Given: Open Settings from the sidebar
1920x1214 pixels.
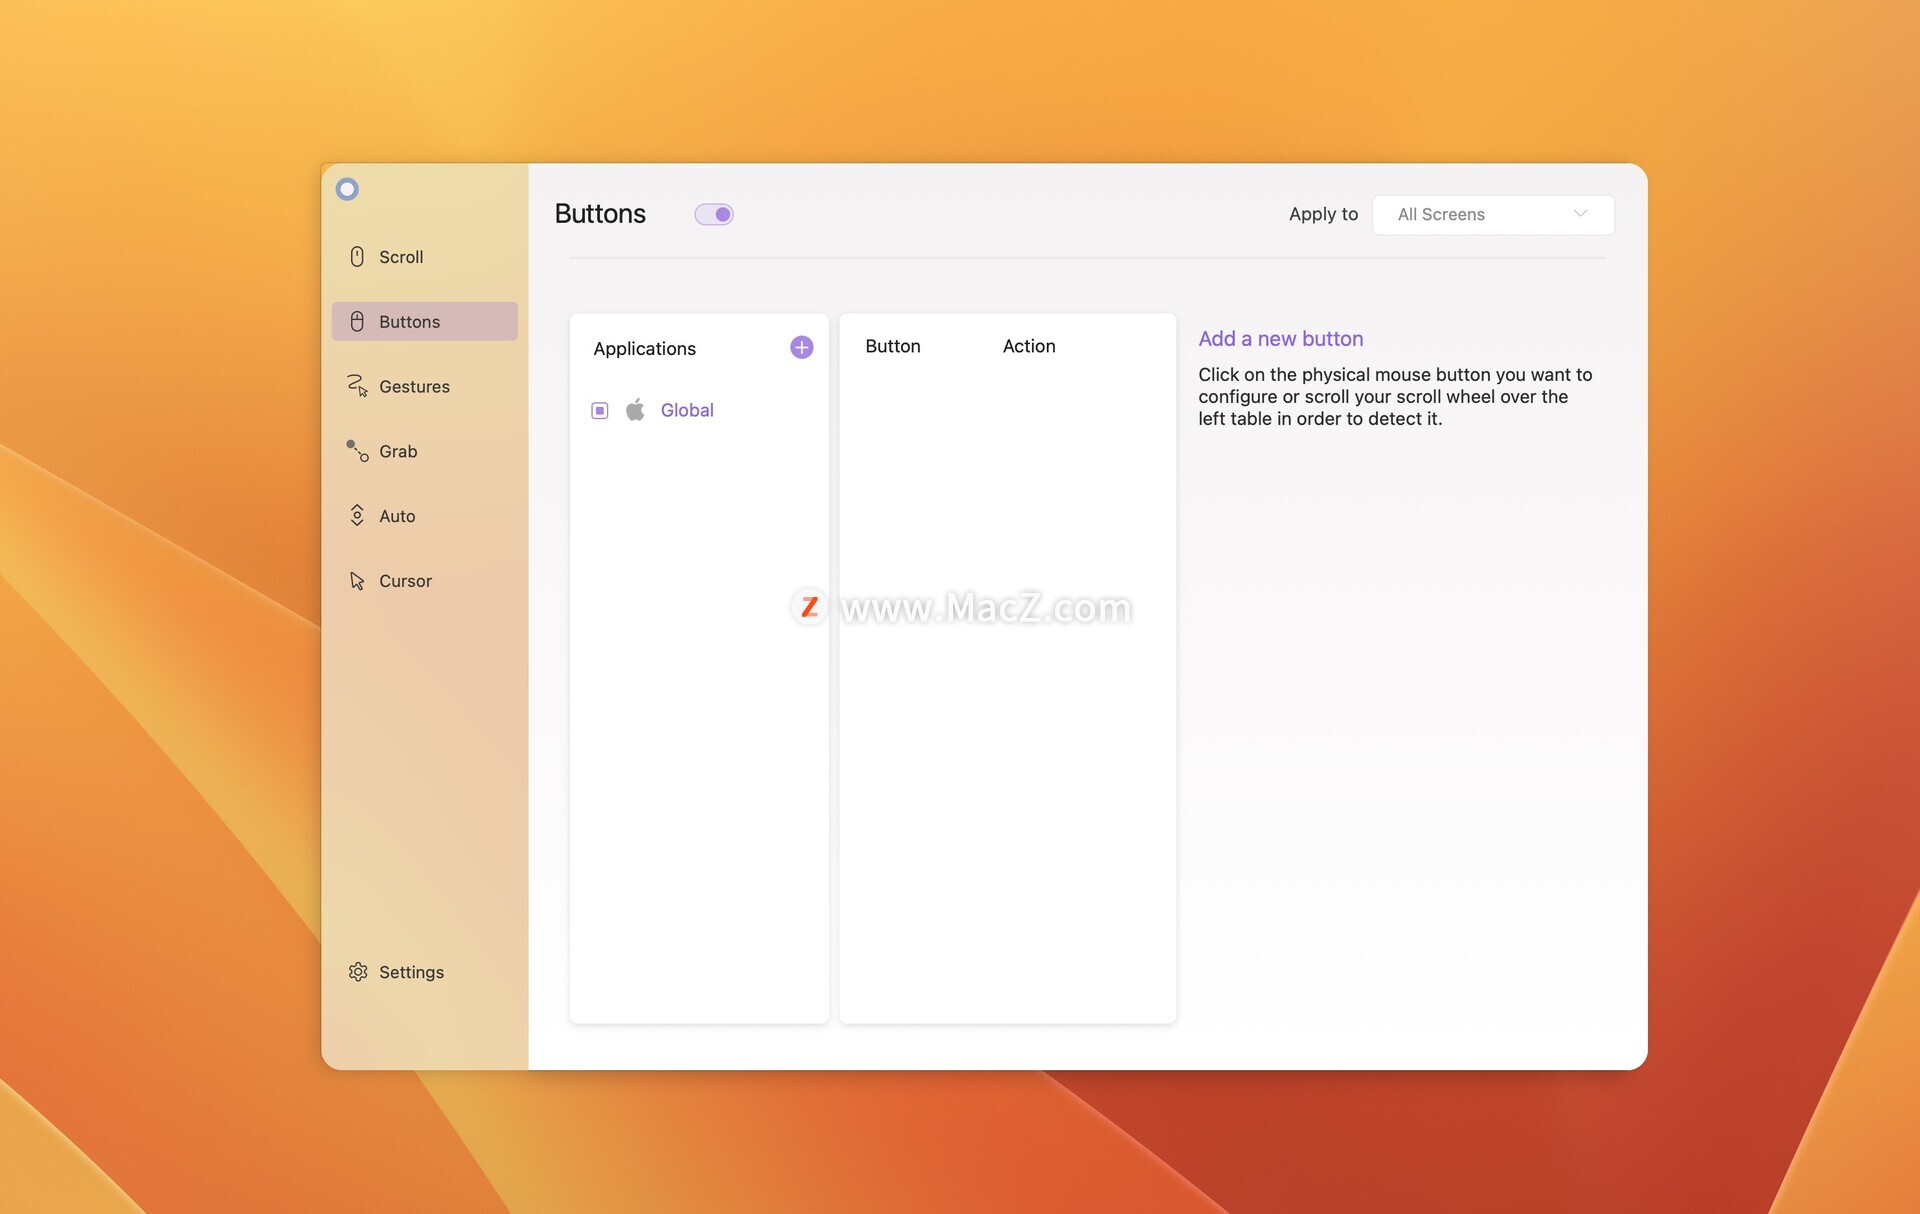Looking at the screenshot, I should [424, 972].
